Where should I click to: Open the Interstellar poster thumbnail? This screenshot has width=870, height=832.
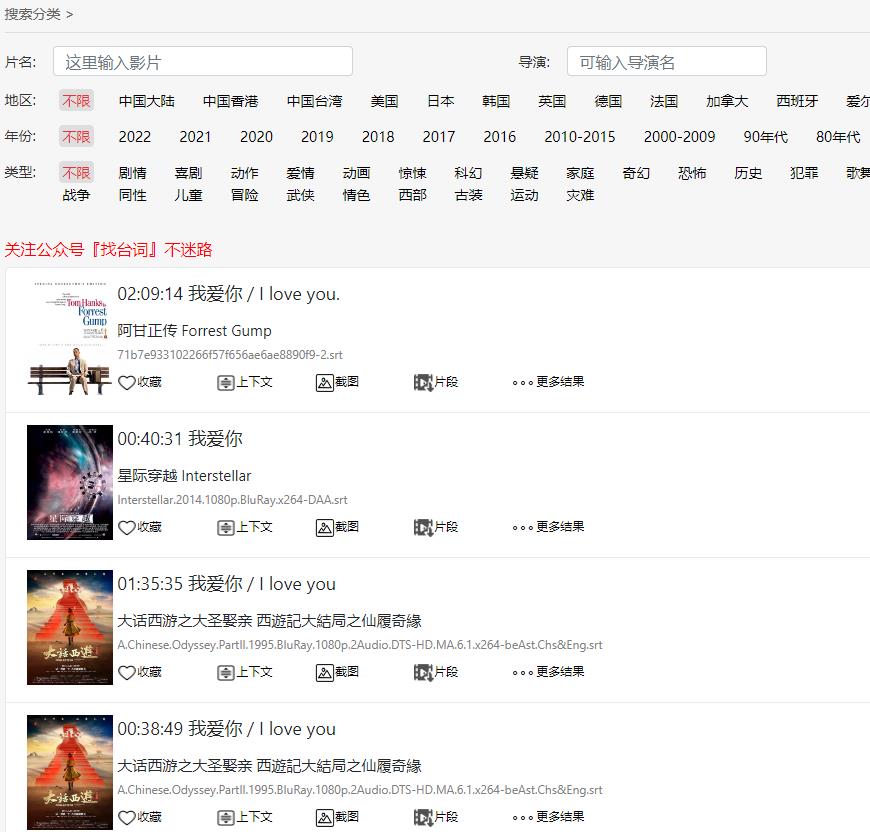(70, 483)
